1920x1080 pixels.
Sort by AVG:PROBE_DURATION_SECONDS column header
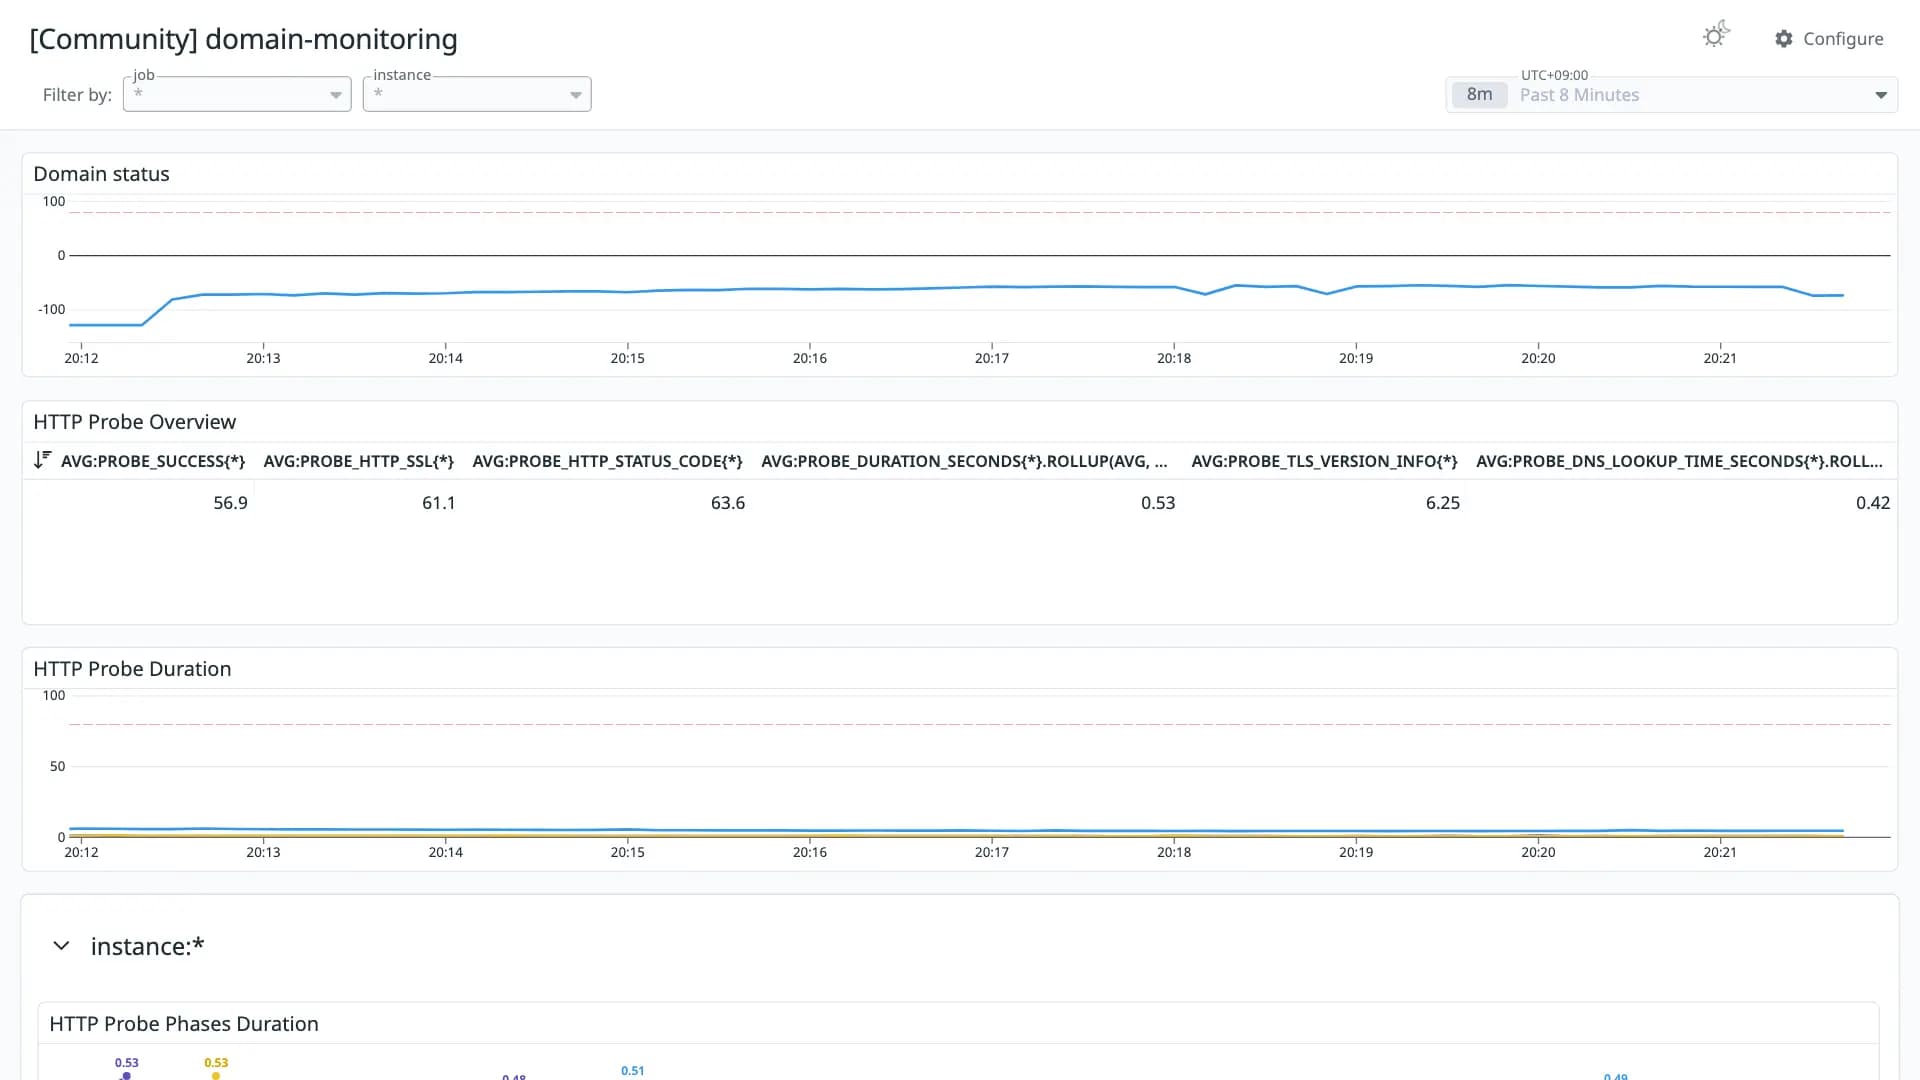[x=964, y=461]
